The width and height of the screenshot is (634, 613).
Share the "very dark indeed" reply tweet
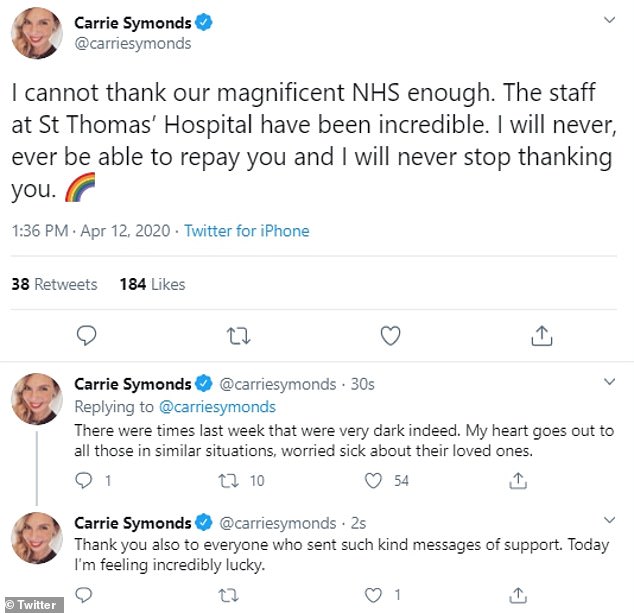518,481
